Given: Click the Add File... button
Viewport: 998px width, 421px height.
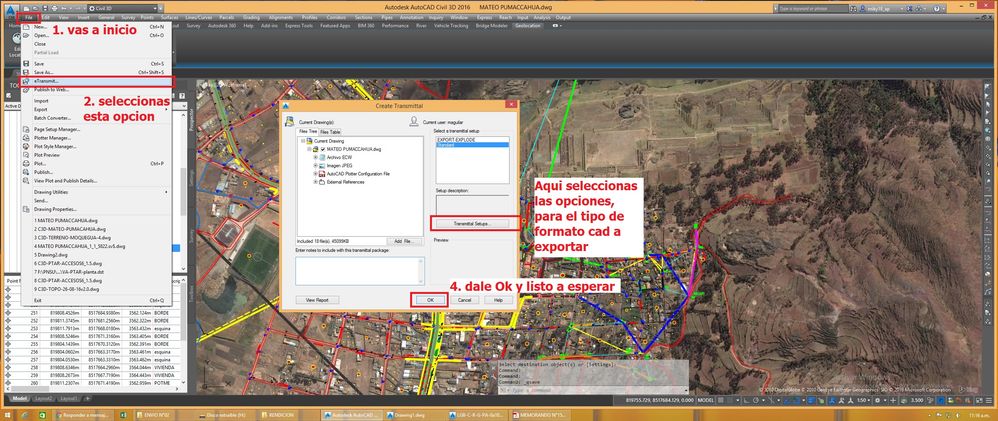Looking at the screenshot, I should [x=406, y=241].
